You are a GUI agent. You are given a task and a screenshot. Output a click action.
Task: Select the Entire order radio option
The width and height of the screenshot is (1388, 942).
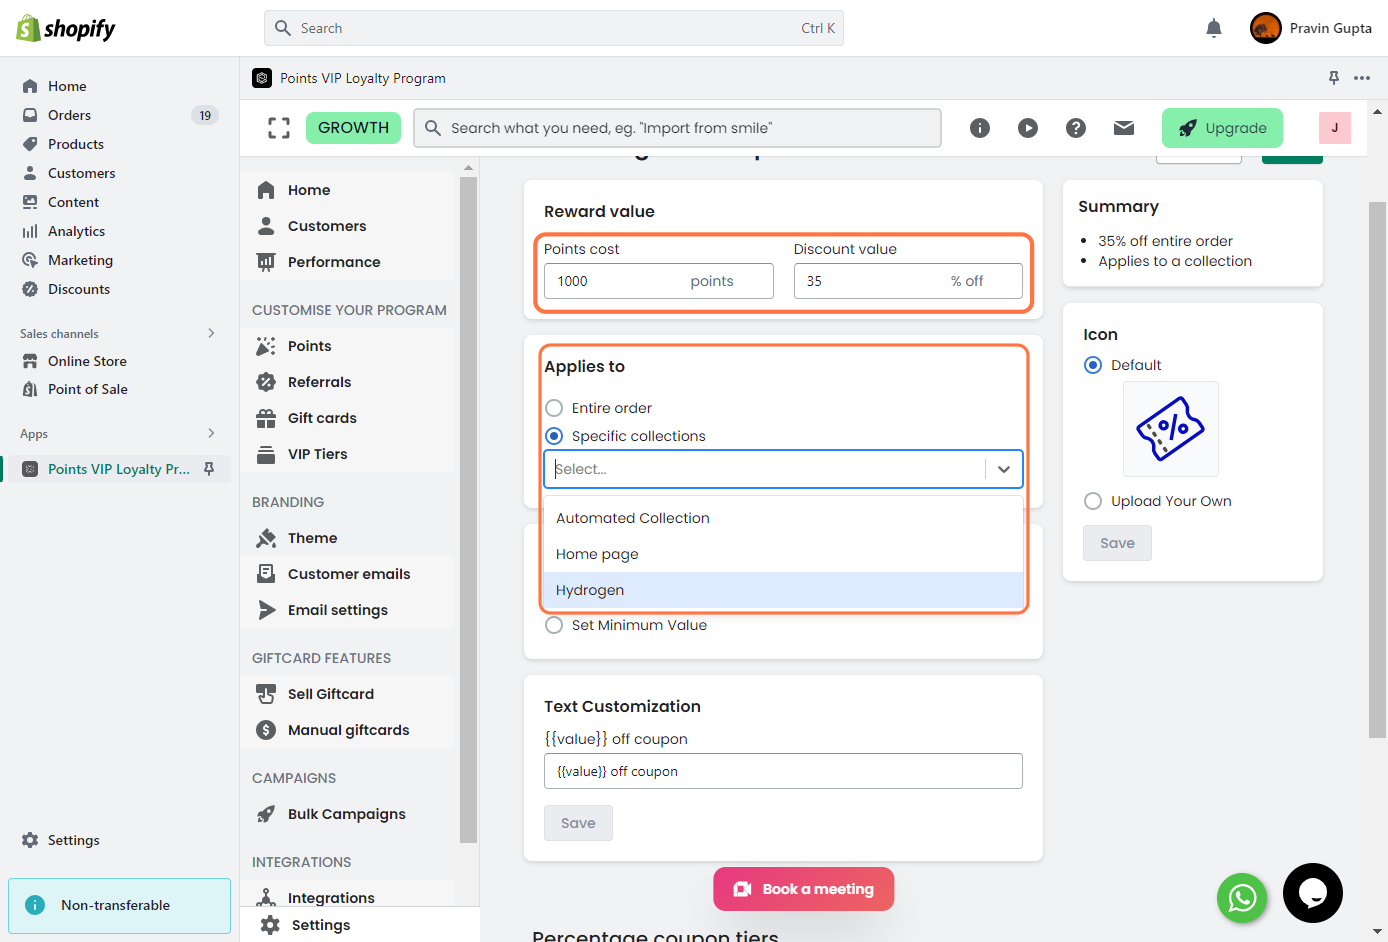(x=554, y=408)
